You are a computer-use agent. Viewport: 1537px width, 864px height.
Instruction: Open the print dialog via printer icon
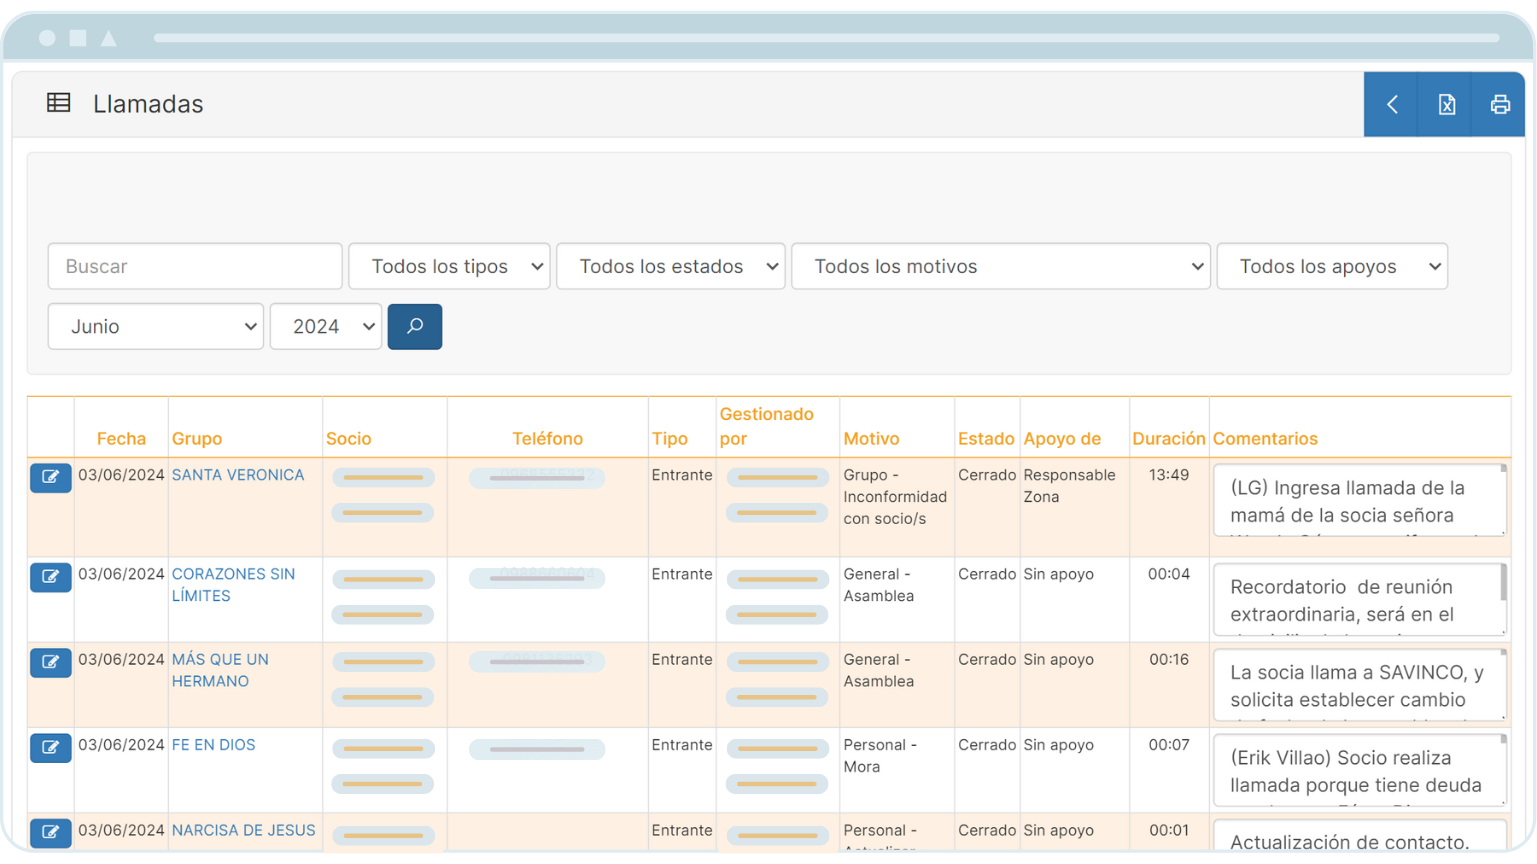tap(1498, 104)
